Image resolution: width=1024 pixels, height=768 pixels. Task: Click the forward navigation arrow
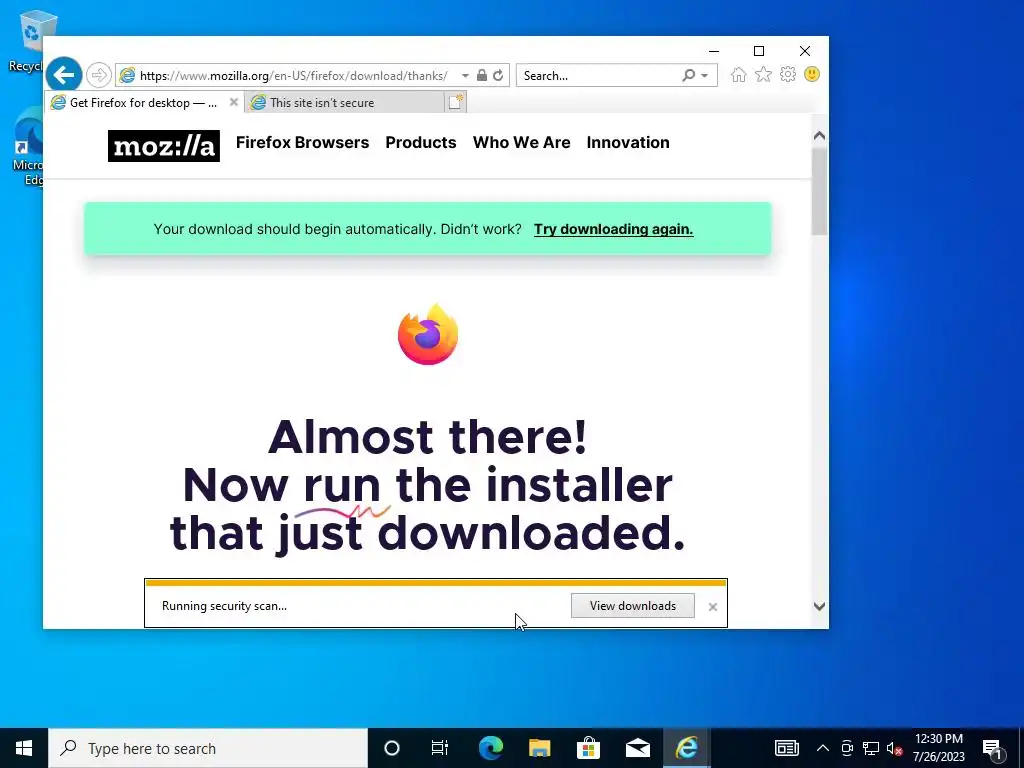99,75
